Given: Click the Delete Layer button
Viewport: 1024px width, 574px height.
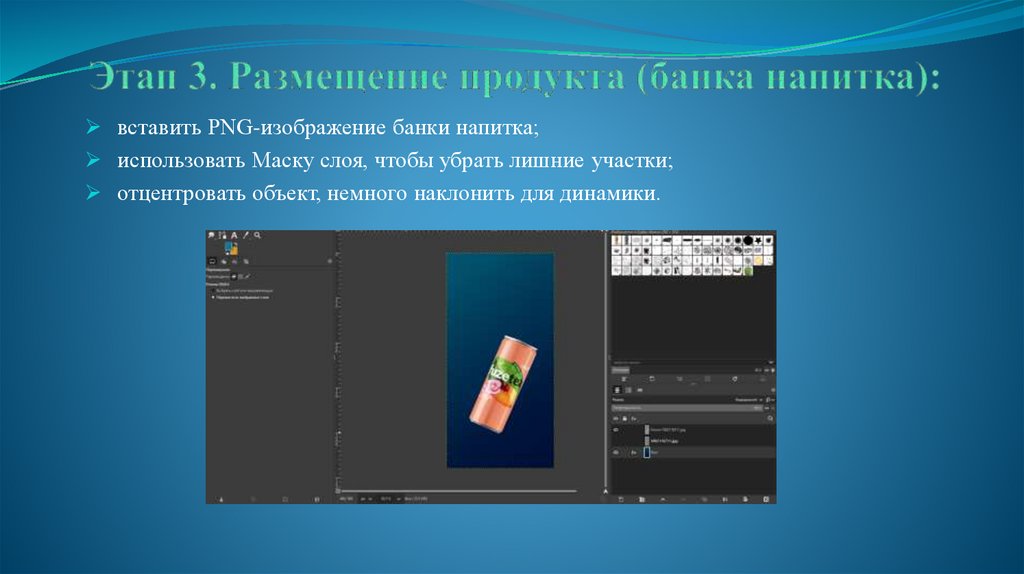Looking at the screenshot, I should point(766,500).
